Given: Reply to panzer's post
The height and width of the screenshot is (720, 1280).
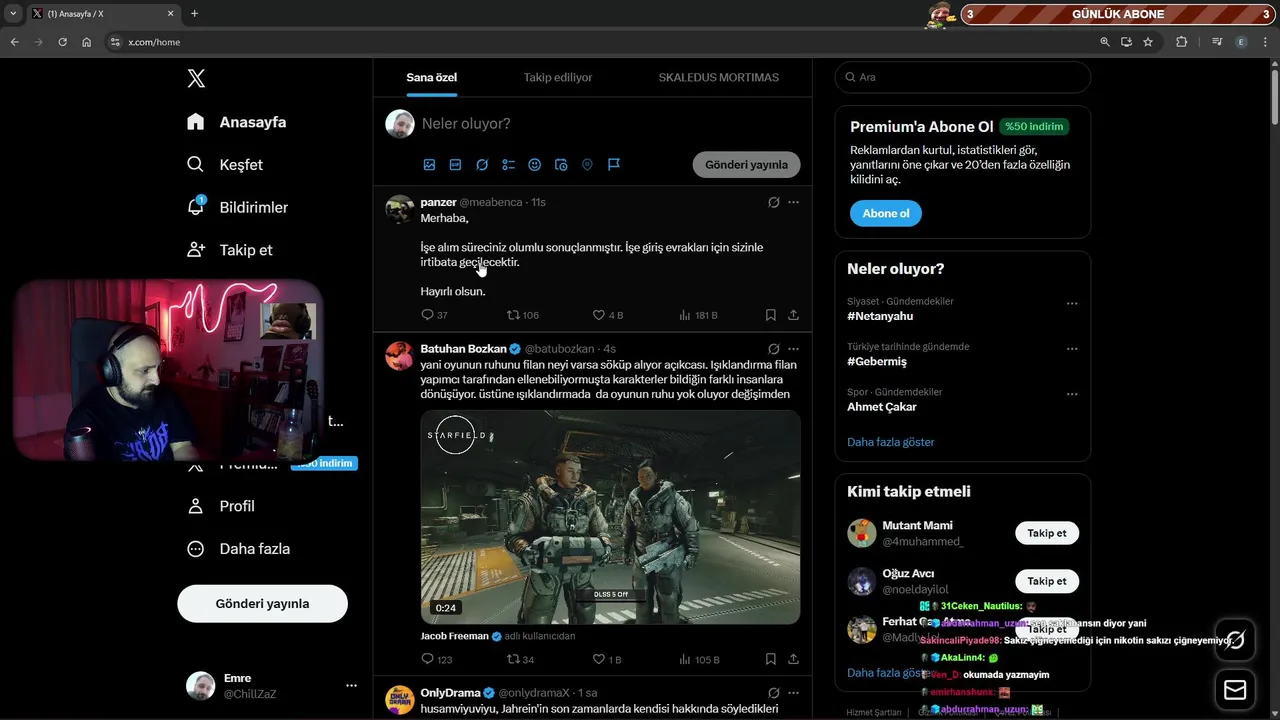Looking at the screenshot, I should (428, 315).
